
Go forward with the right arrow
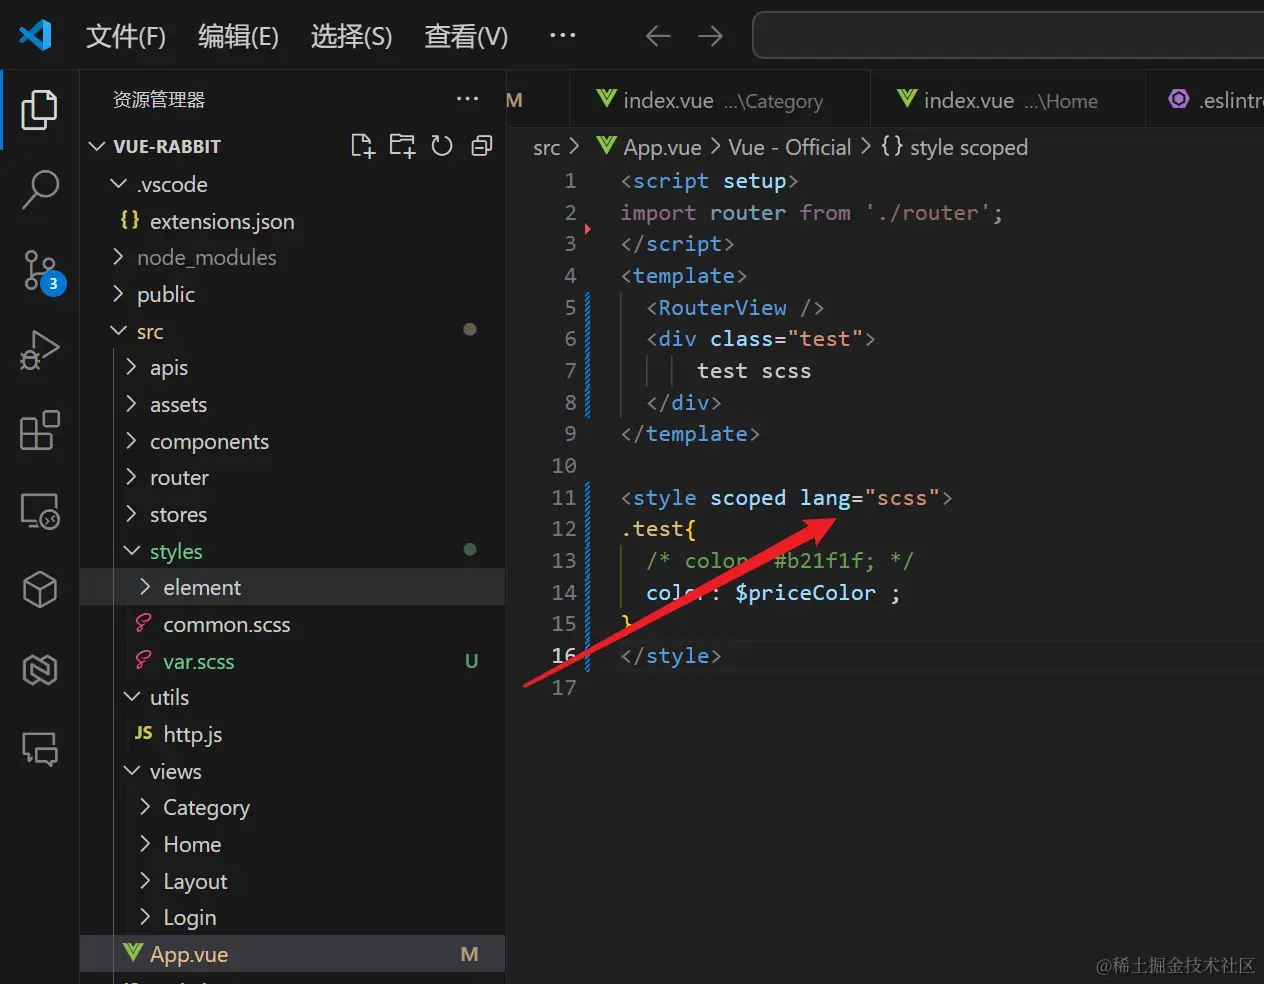click(x=710, y=36)
